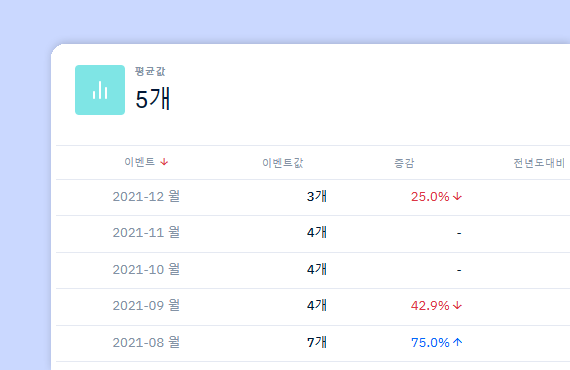Click the 전년도대비 column header
Image resolution: width=570 pixels, height=370 pixels.
(539, 163)
